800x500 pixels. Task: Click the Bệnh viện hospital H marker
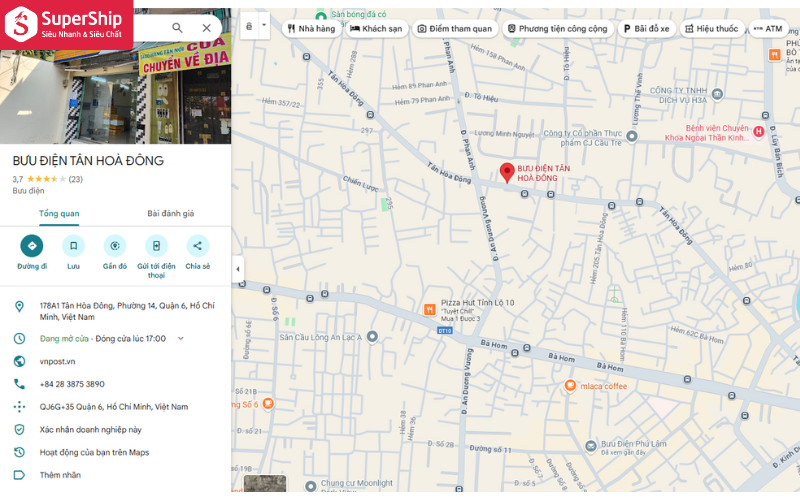759,132
